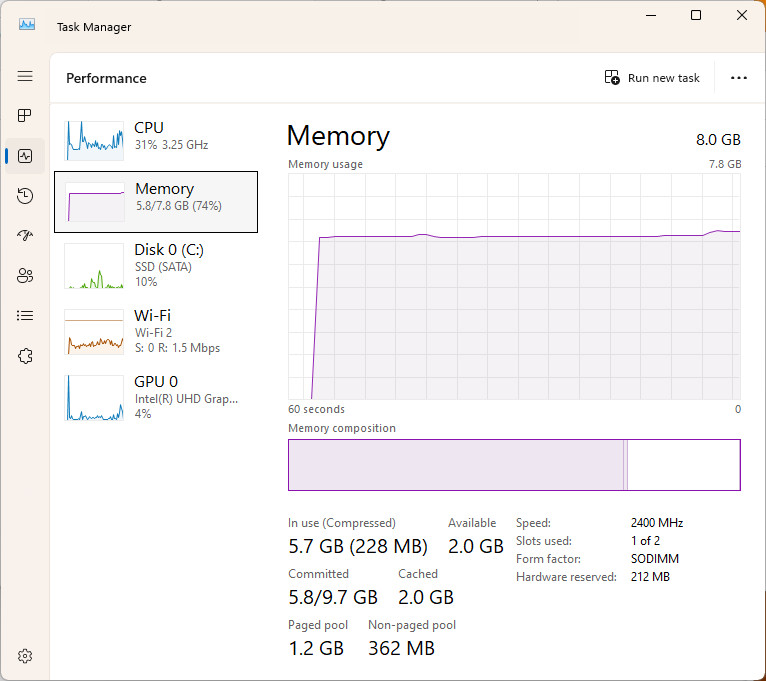Minimize the Task Manager window

651,15
